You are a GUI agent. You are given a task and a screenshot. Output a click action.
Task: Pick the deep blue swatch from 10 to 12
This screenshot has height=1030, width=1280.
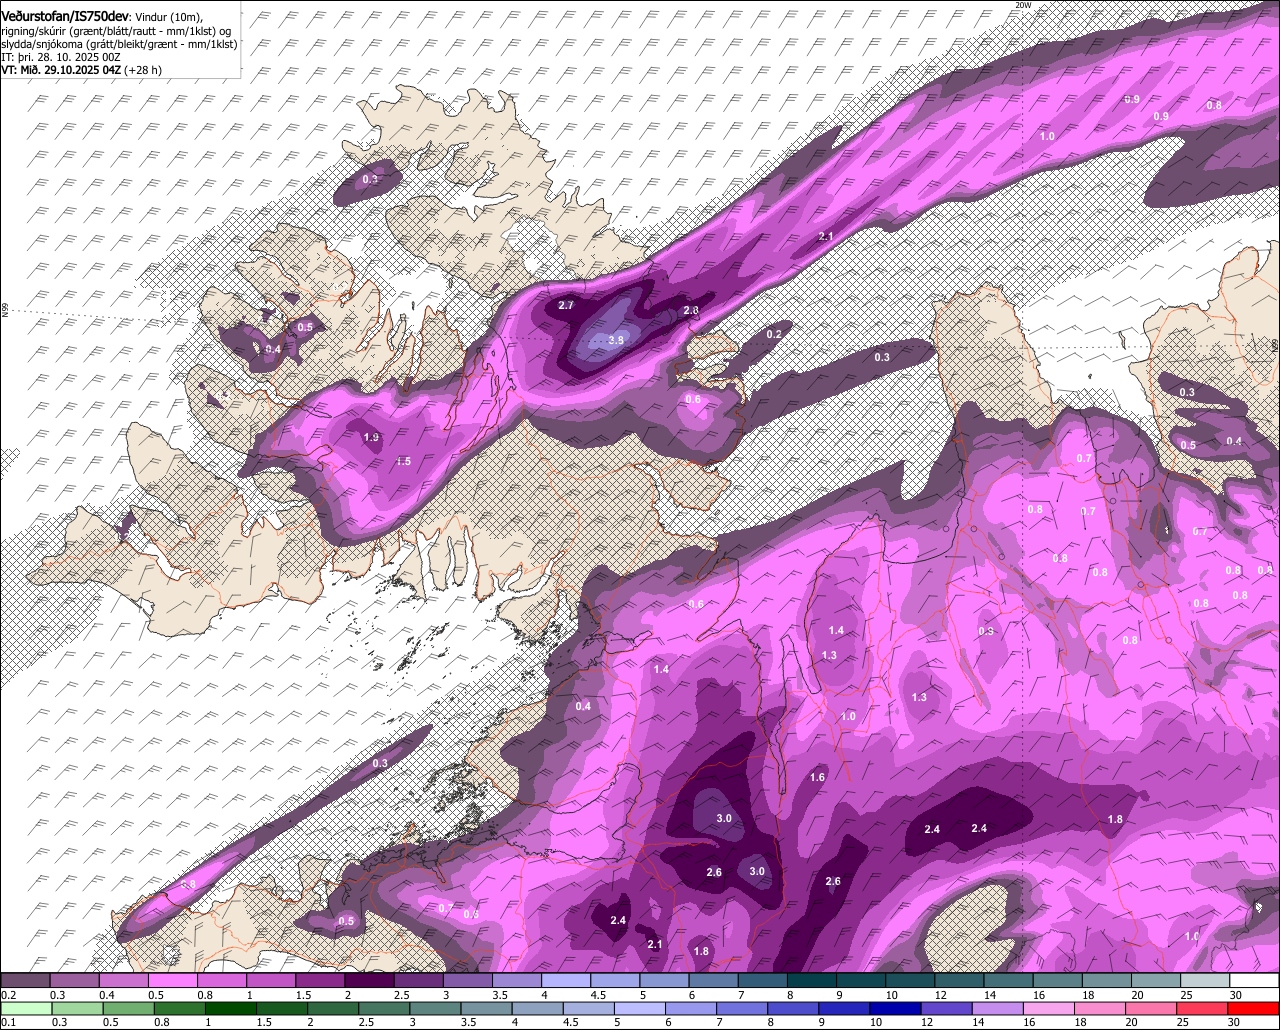[x=898, y=1009]
